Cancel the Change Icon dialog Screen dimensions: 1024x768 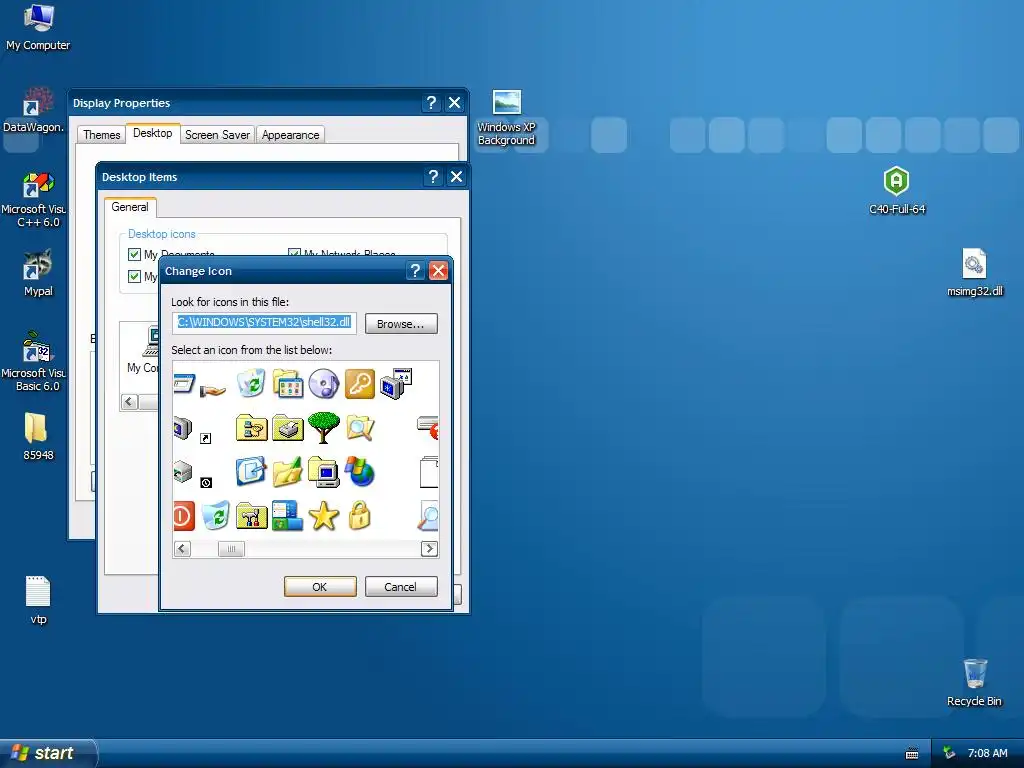(401, 586)
